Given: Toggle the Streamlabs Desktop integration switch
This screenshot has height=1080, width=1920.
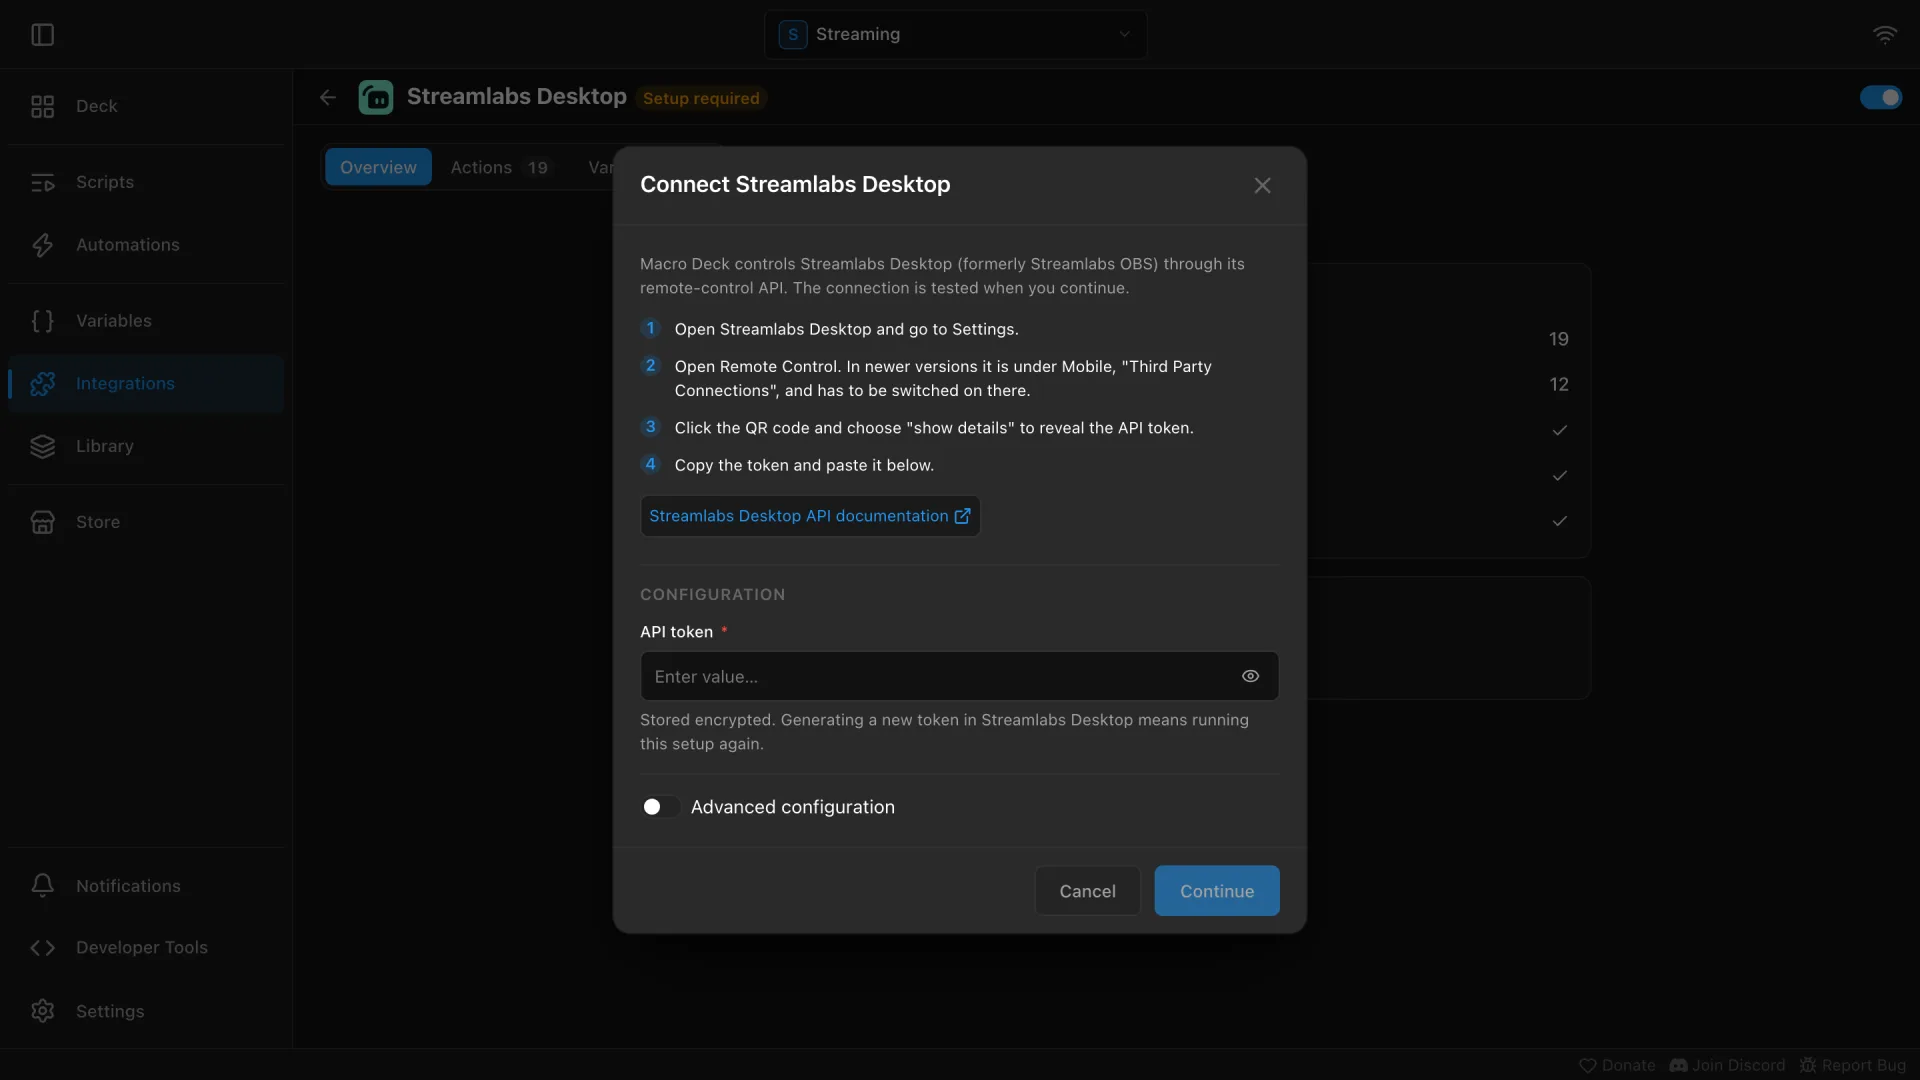Looking at the screenshot, I should coord(1881,97).
